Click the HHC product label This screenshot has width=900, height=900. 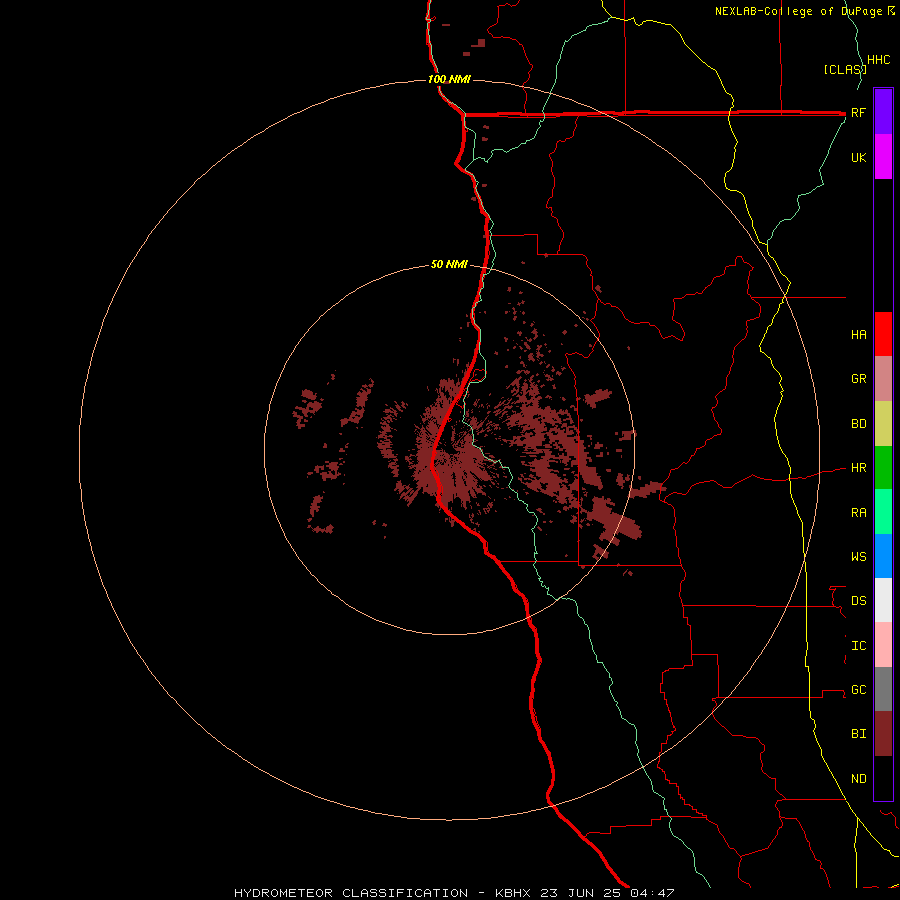coord(879,60)
